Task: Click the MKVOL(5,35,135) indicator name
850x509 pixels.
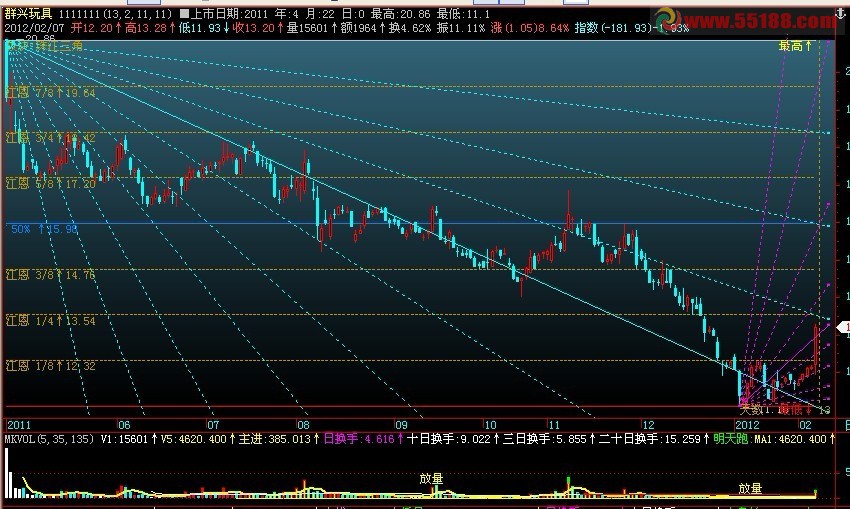Action: (50, 439)
